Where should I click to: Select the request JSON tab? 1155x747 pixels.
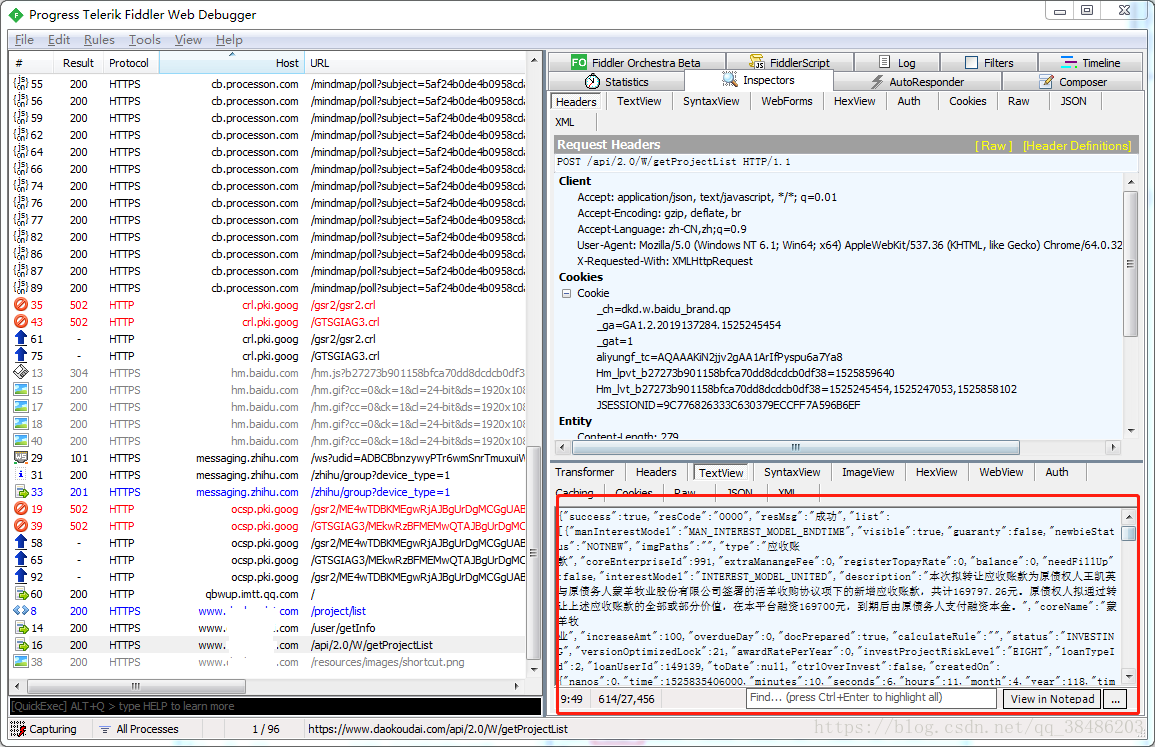[1072, 101]
